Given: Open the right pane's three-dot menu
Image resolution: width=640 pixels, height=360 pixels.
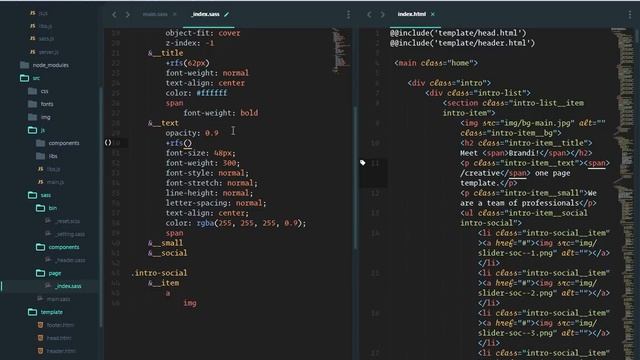Looking at the screenshot, I should pos(630,14).
